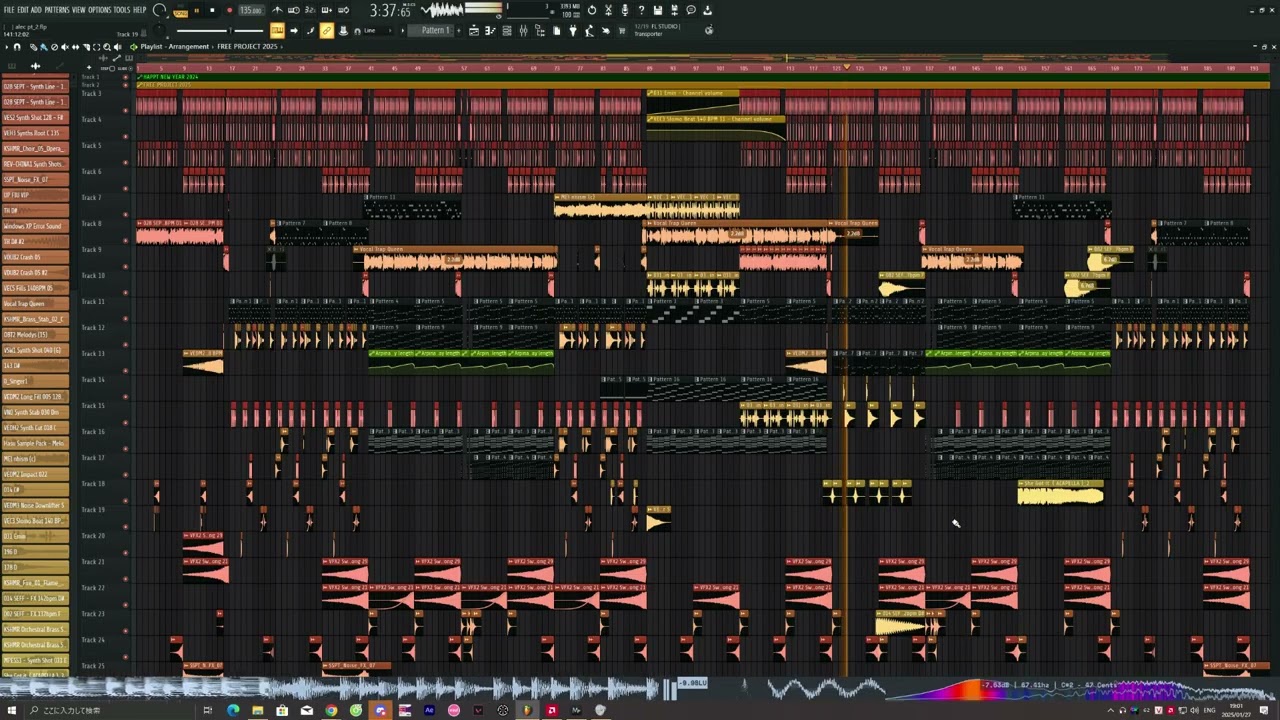
Task: Open the HELP menu
Action: pyautogui.click(x=140, y=10)
